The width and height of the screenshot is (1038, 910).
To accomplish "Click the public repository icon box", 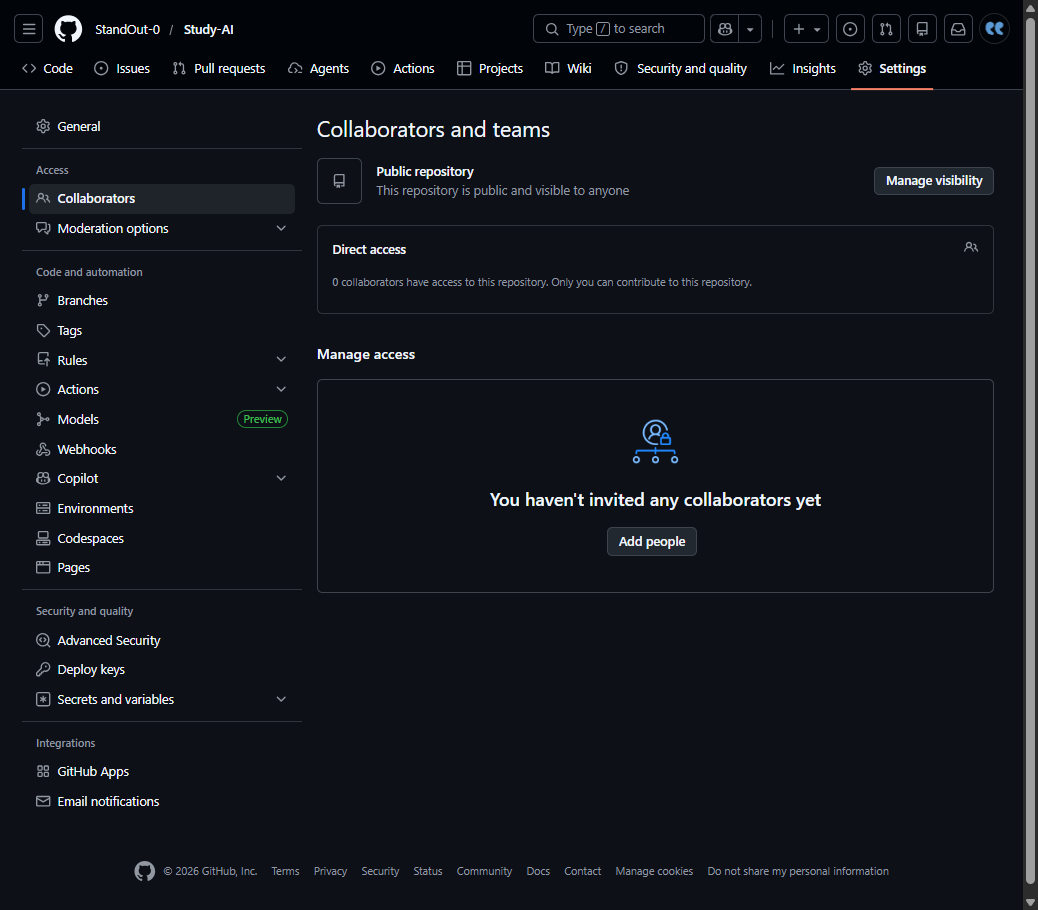I will [x=340, y=181].
